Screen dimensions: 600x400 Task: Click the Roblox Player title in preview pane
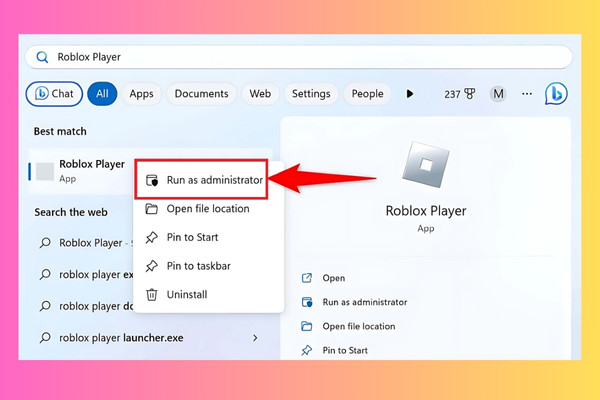pyautogui.click(x=426, y=211)
